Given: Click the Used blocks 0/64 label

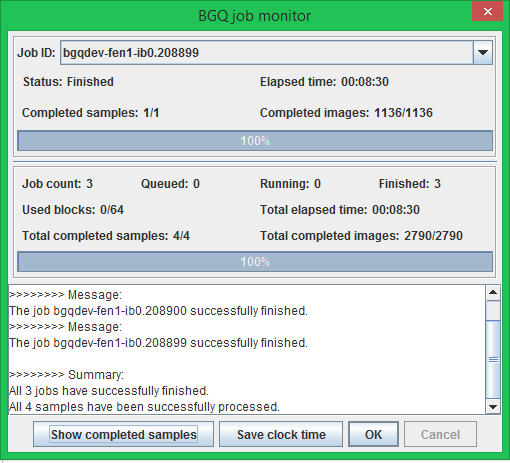Looking at the screenshot, I should pyautogui.click(x=73, y=210).
